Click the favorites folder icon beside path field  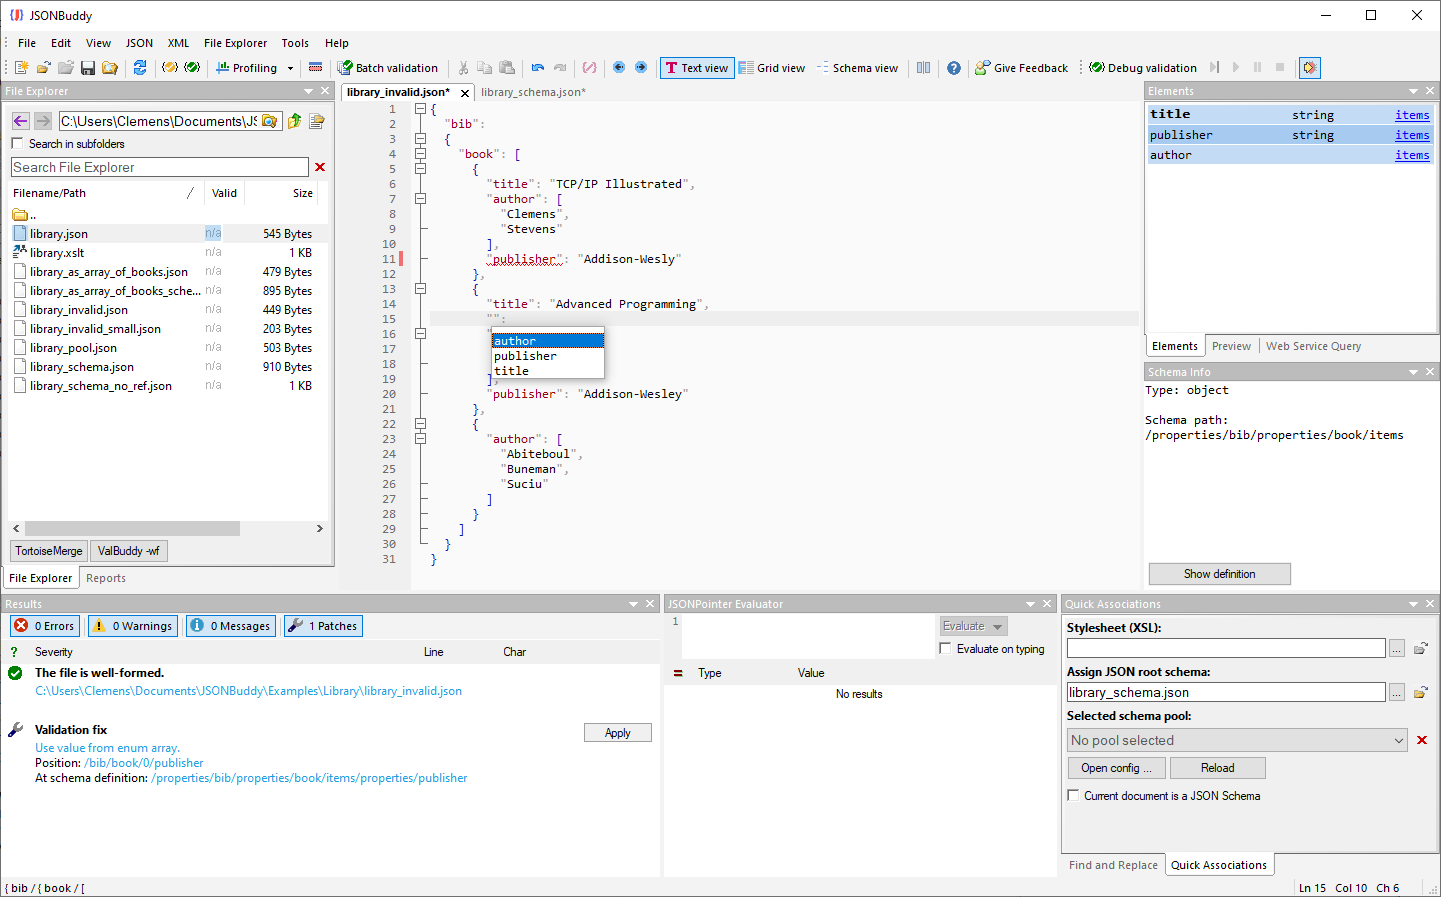[317, 121]
